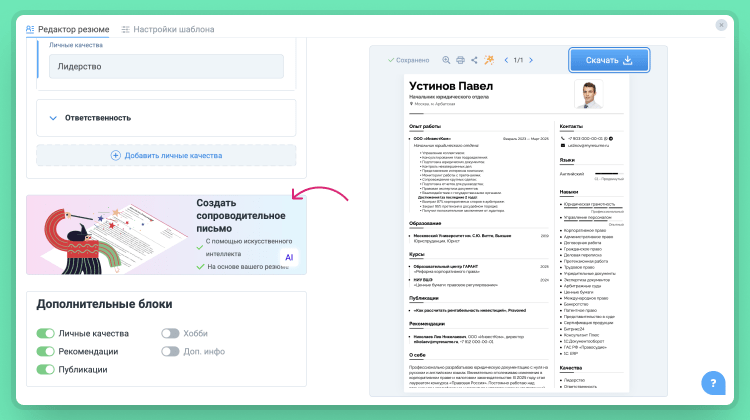This screenshot has height=420, width=750.
Task: Click the zoom-in magnifier icon
Action: [x=446, y=61]
